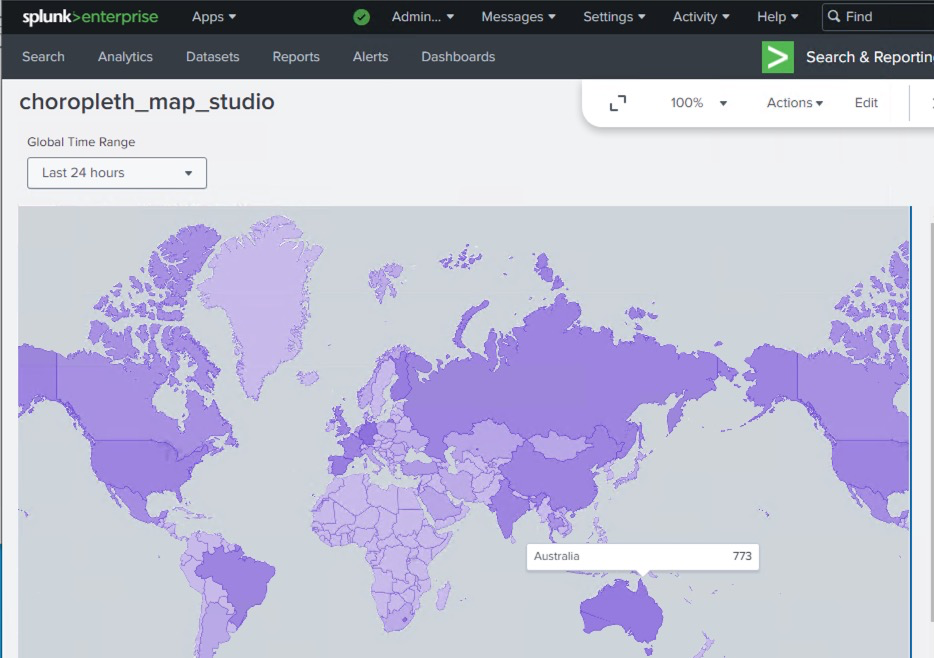934x658 pixels.
Task: Open the Help menu
Action: pyautogui.click(x=777, y=17)
